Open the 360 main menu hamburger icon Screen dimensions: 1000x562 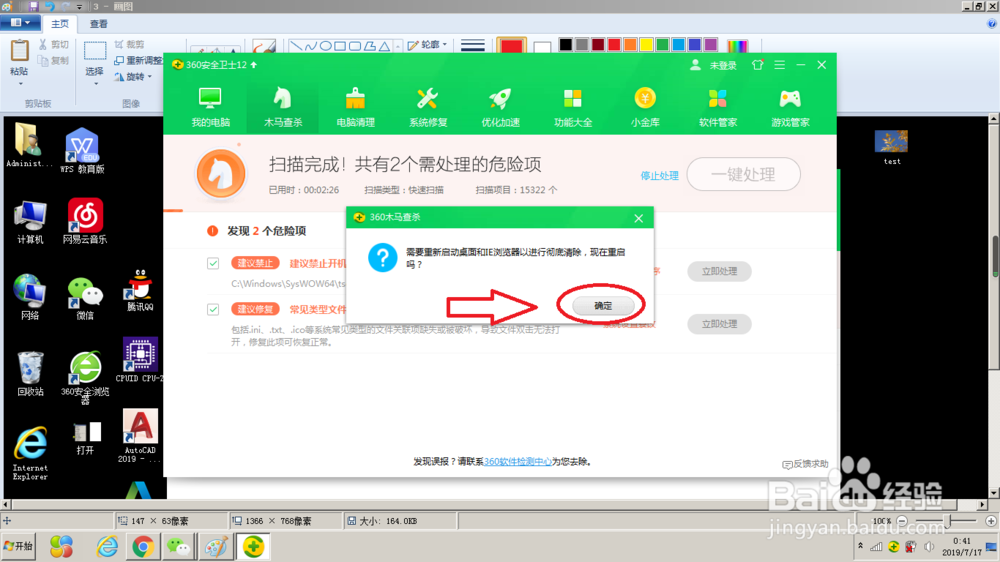pyautogui.click(x=779, y=65)
